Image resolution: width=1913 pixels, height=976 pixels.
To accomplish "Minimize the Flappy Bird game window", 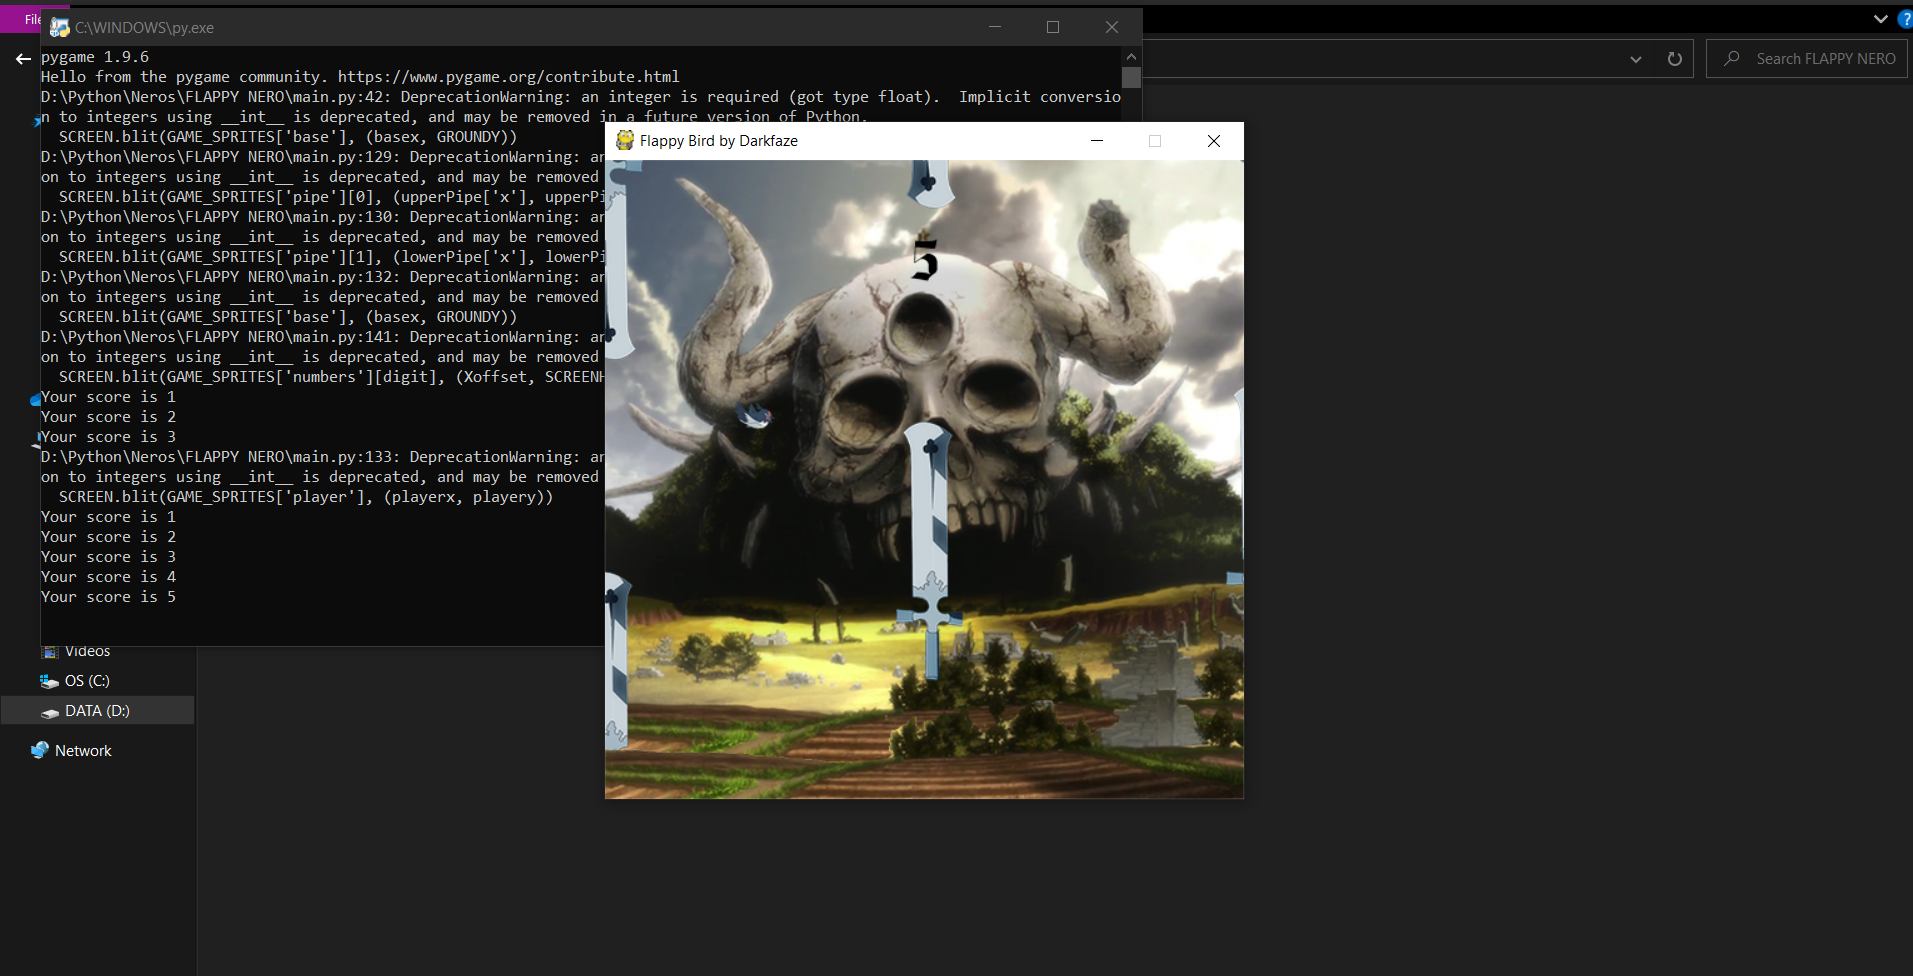I will tap(1096, 141).
